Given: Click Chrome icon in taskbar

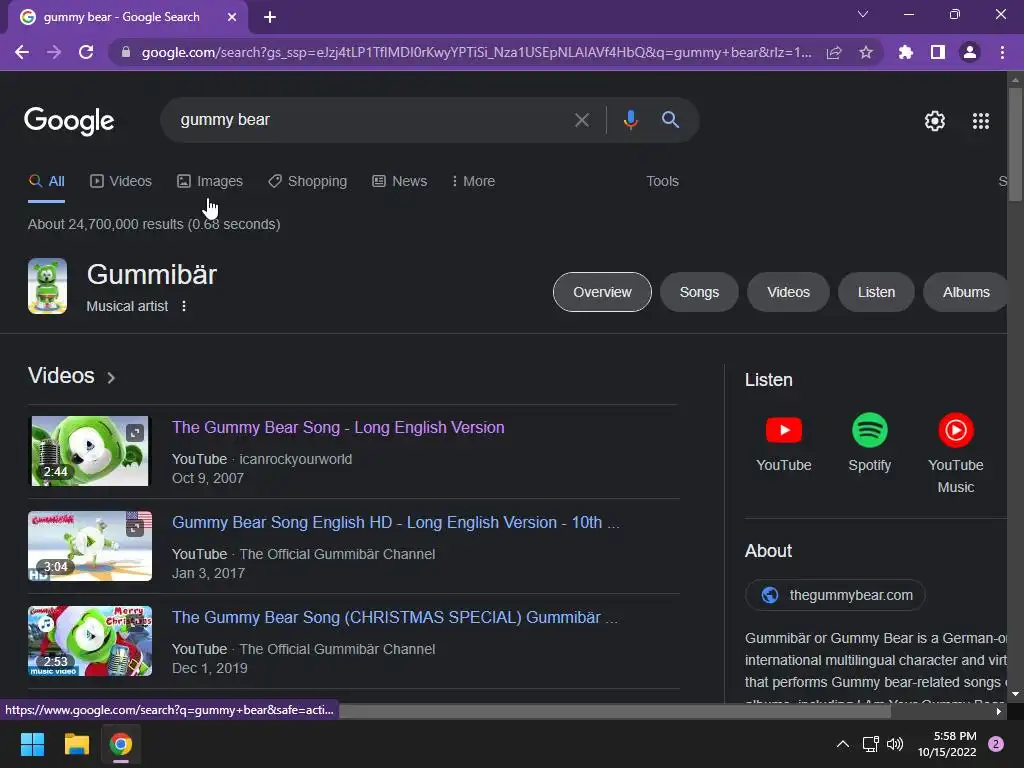Looking at the screenshot, I should [x=121, y=744].
